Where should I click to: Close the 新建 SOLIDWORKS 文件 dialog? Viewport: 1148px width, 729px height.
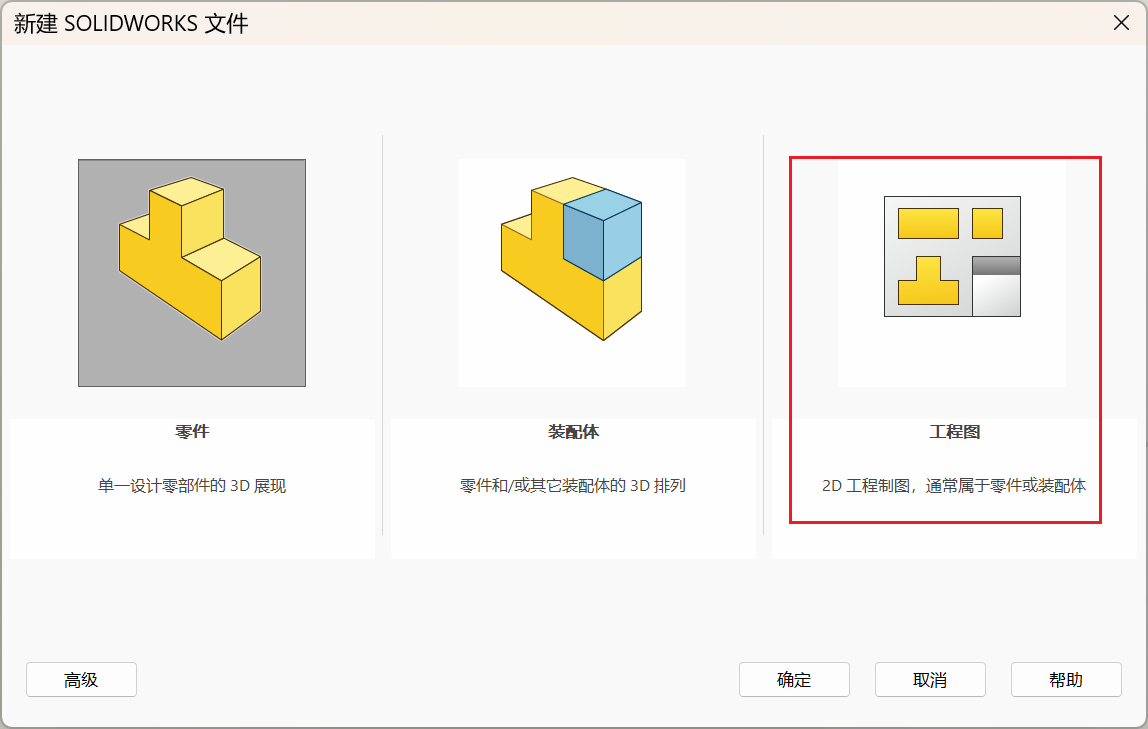pos(1121,23)
